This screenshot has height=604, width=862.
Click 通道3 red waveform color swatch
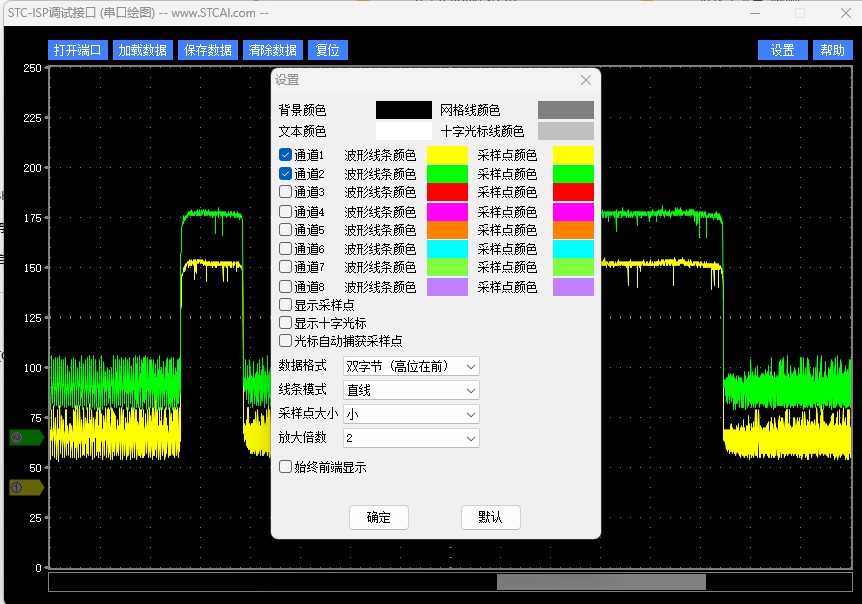point(447,192)
